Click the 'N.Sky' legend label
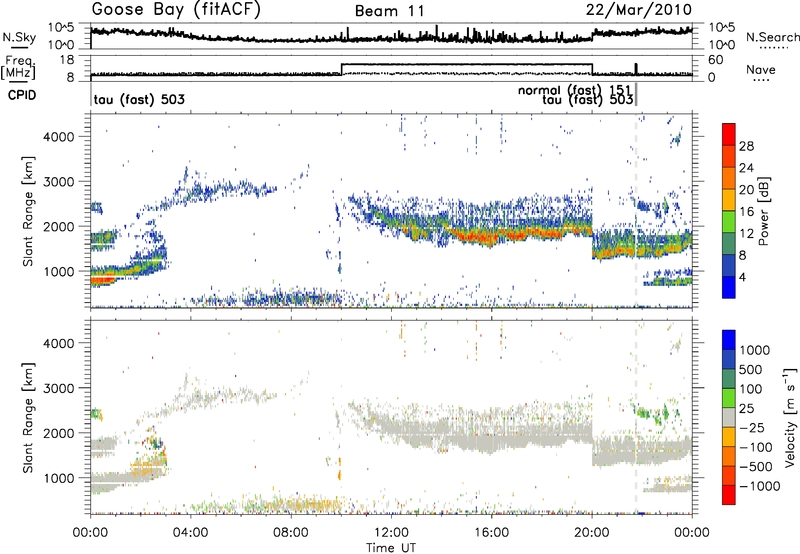Image resolution: width=800 pixels, height=554 pixels. (x=19, y=37)
